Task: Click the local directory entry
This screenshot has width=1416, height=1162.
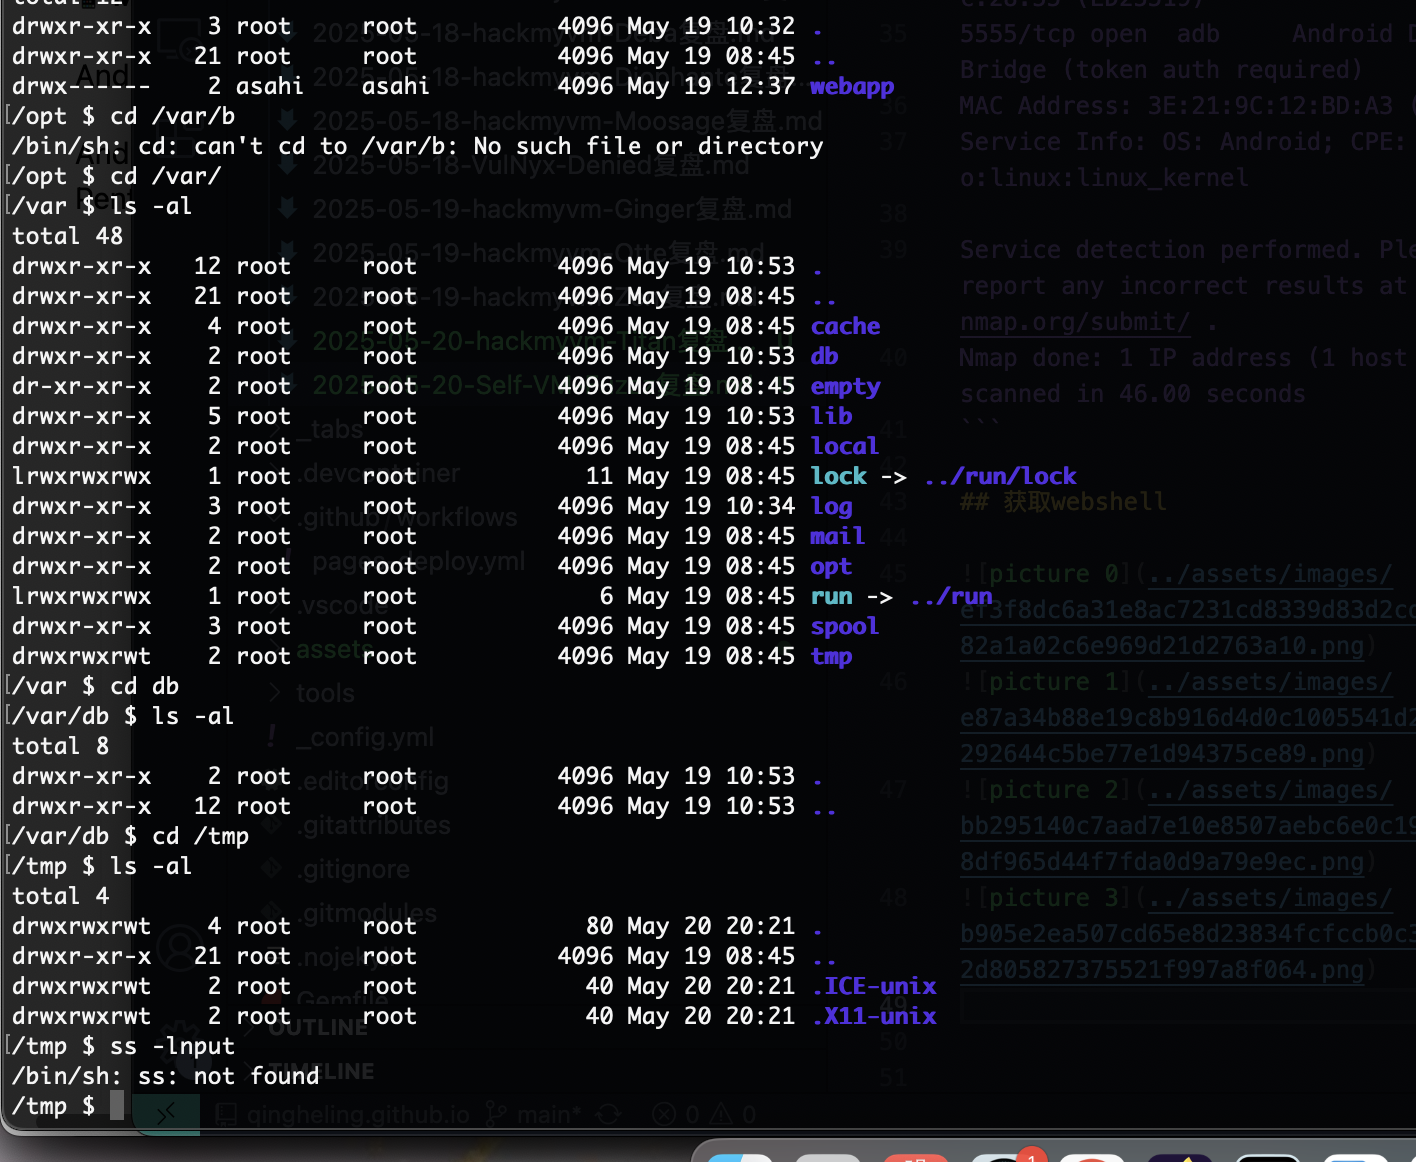Action: click(x=844, y=446)
